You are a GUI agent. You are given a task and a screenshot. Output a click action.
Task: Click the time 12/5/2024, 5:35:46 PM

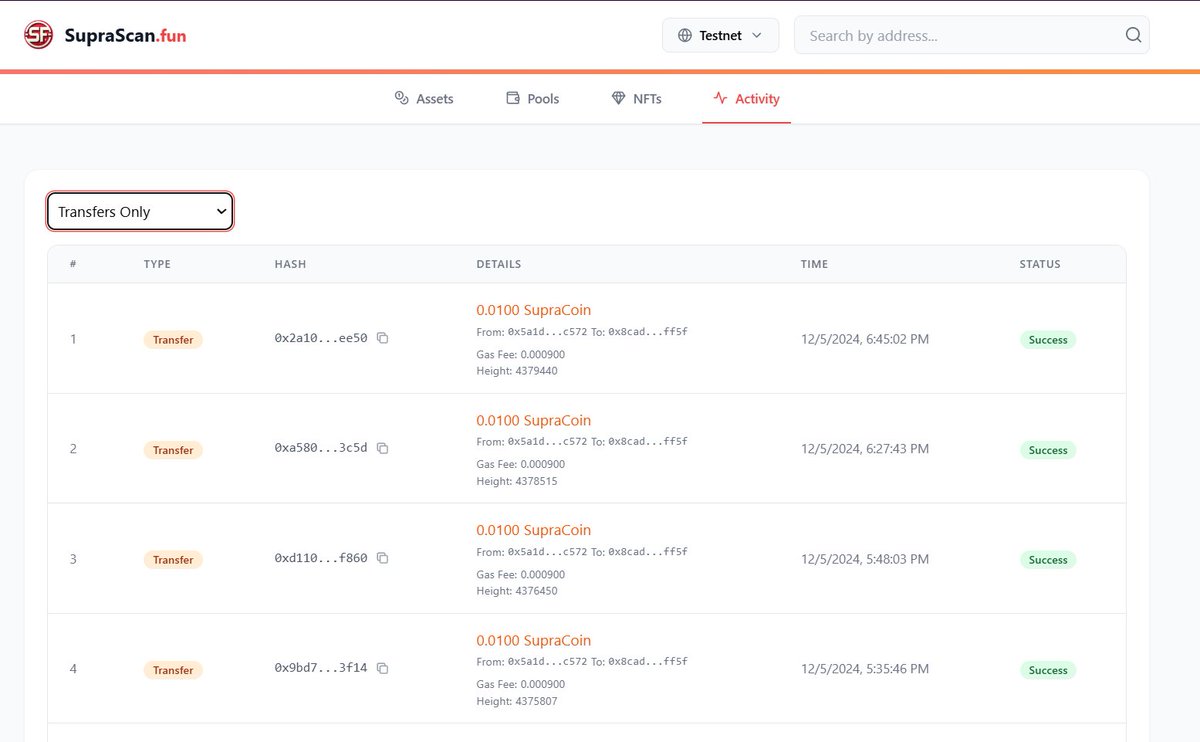coord(865,669)
